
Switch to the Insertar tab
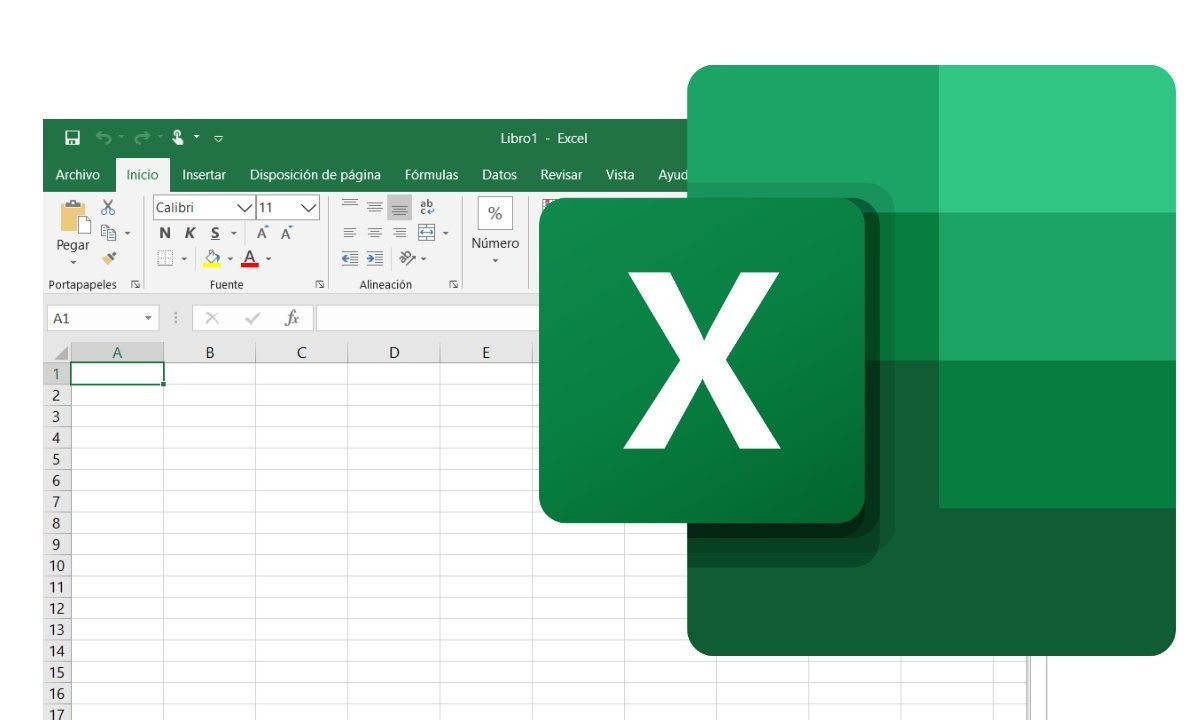point(204,175)
